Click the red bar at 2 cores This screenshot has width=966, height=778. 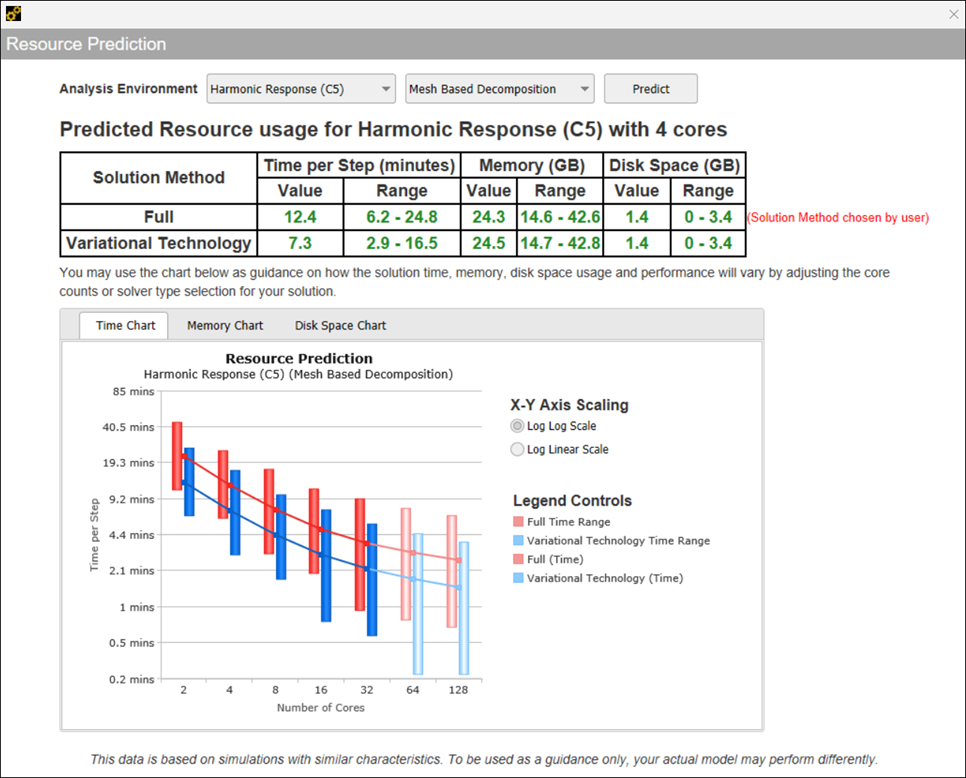[177, 455]
